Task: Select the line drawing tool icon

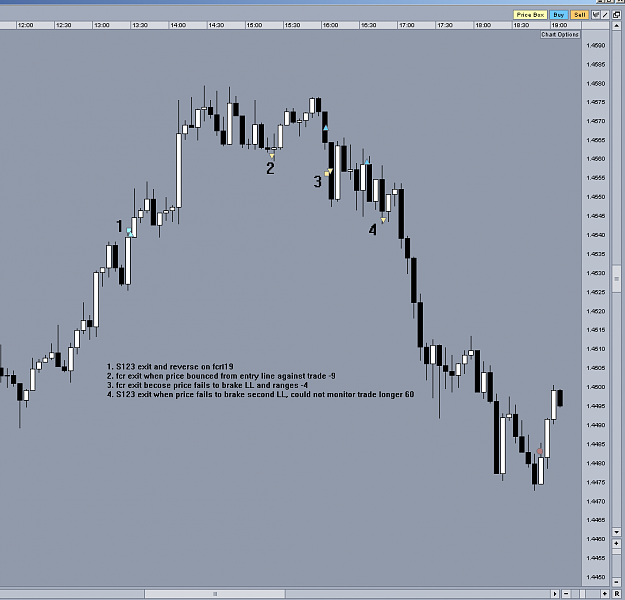Action: click(605, 15)
